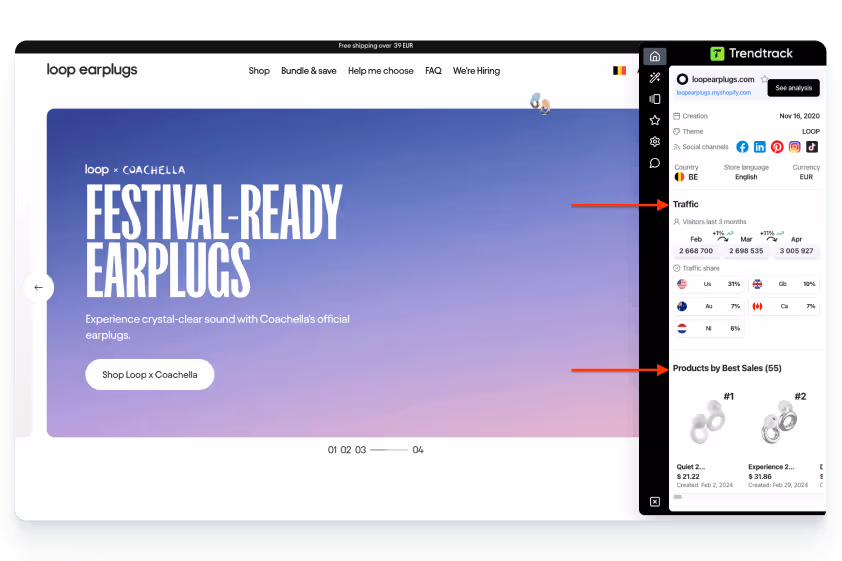842x561 pixels.
Task: Click the loopearplugs.com domain title
Action: tap(723, 79)
